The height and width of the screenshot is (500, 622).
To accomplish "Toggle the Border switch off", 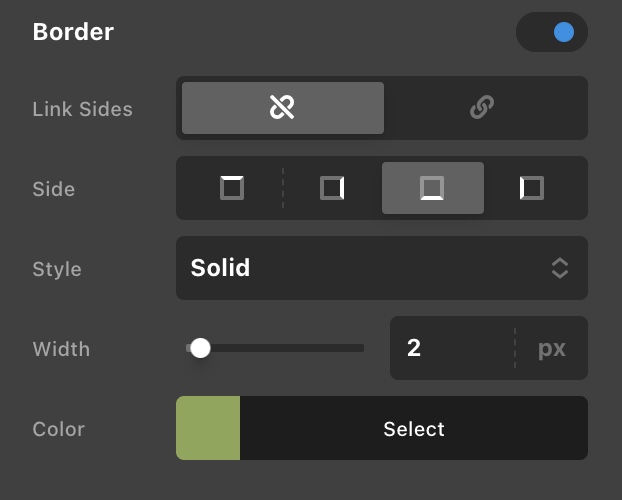I will [x=552, y=32].
